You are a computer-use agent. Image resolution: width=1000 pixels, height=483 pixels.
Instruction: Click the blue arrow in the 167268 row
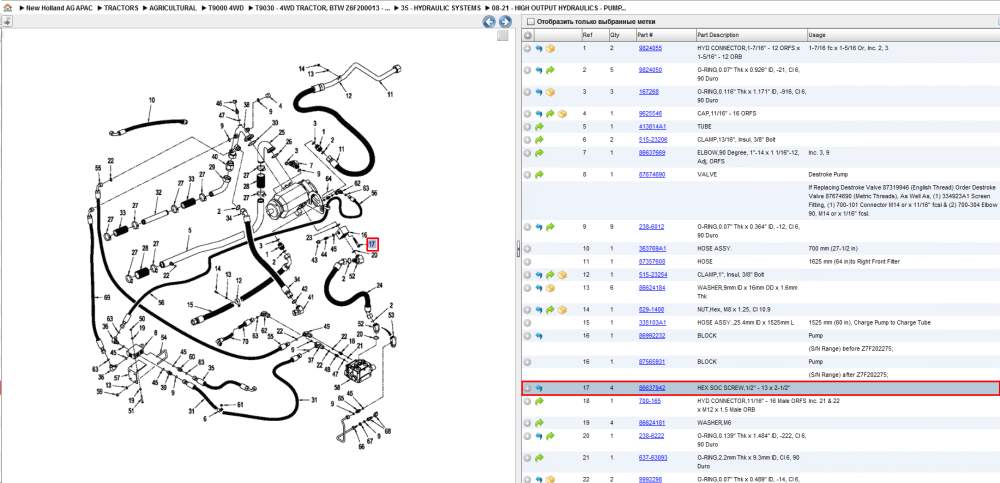(x=539, y=92)
